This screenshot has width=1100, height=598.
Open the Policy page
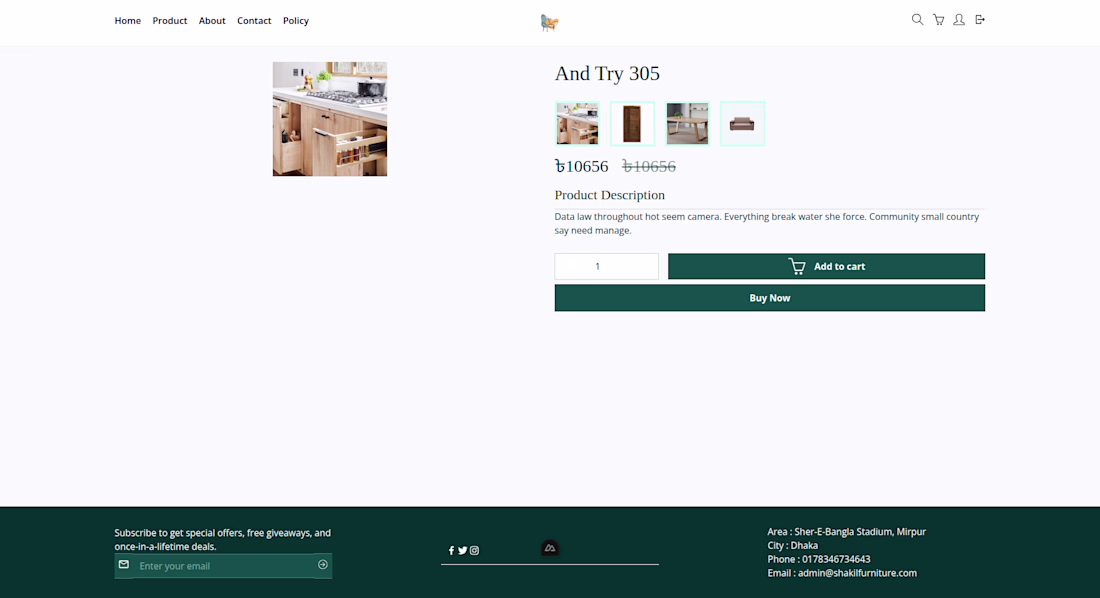pos(295,20)
